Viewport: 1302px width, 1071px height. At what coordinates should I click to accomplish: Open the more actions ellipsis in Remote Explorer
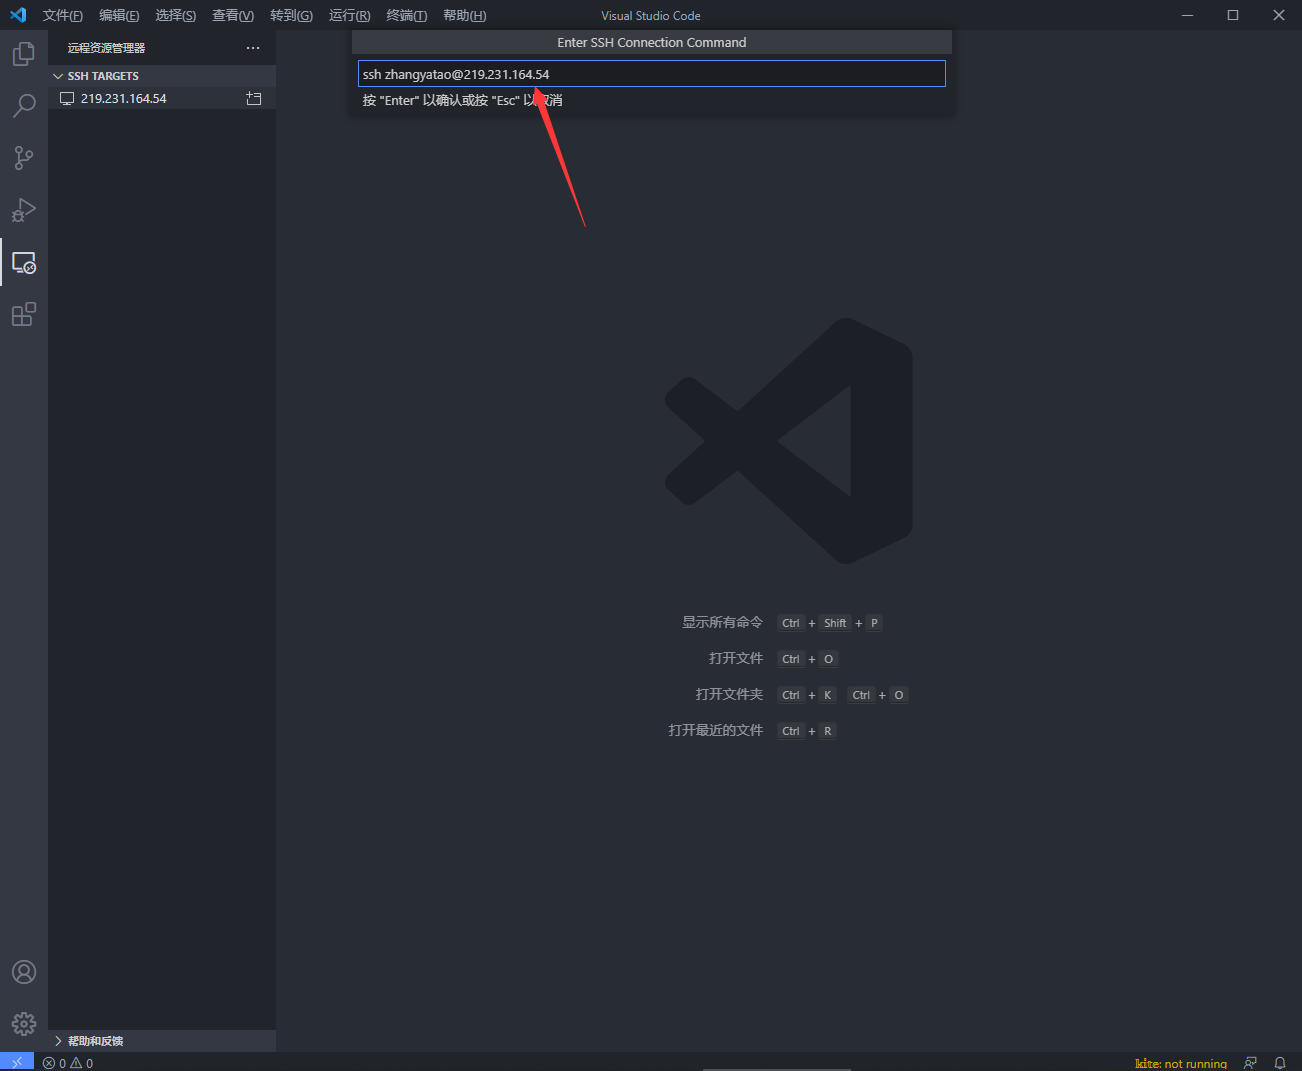253,48
